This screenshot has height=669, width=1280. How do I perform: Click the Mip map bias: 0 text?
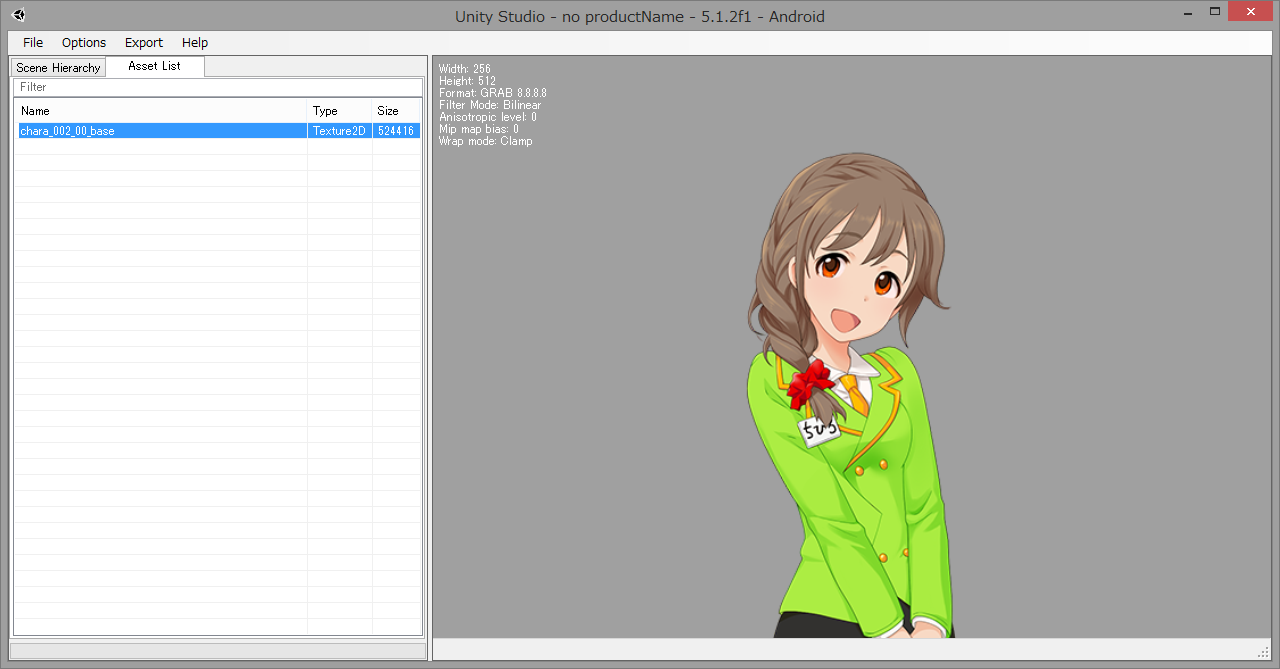point(478,129)
